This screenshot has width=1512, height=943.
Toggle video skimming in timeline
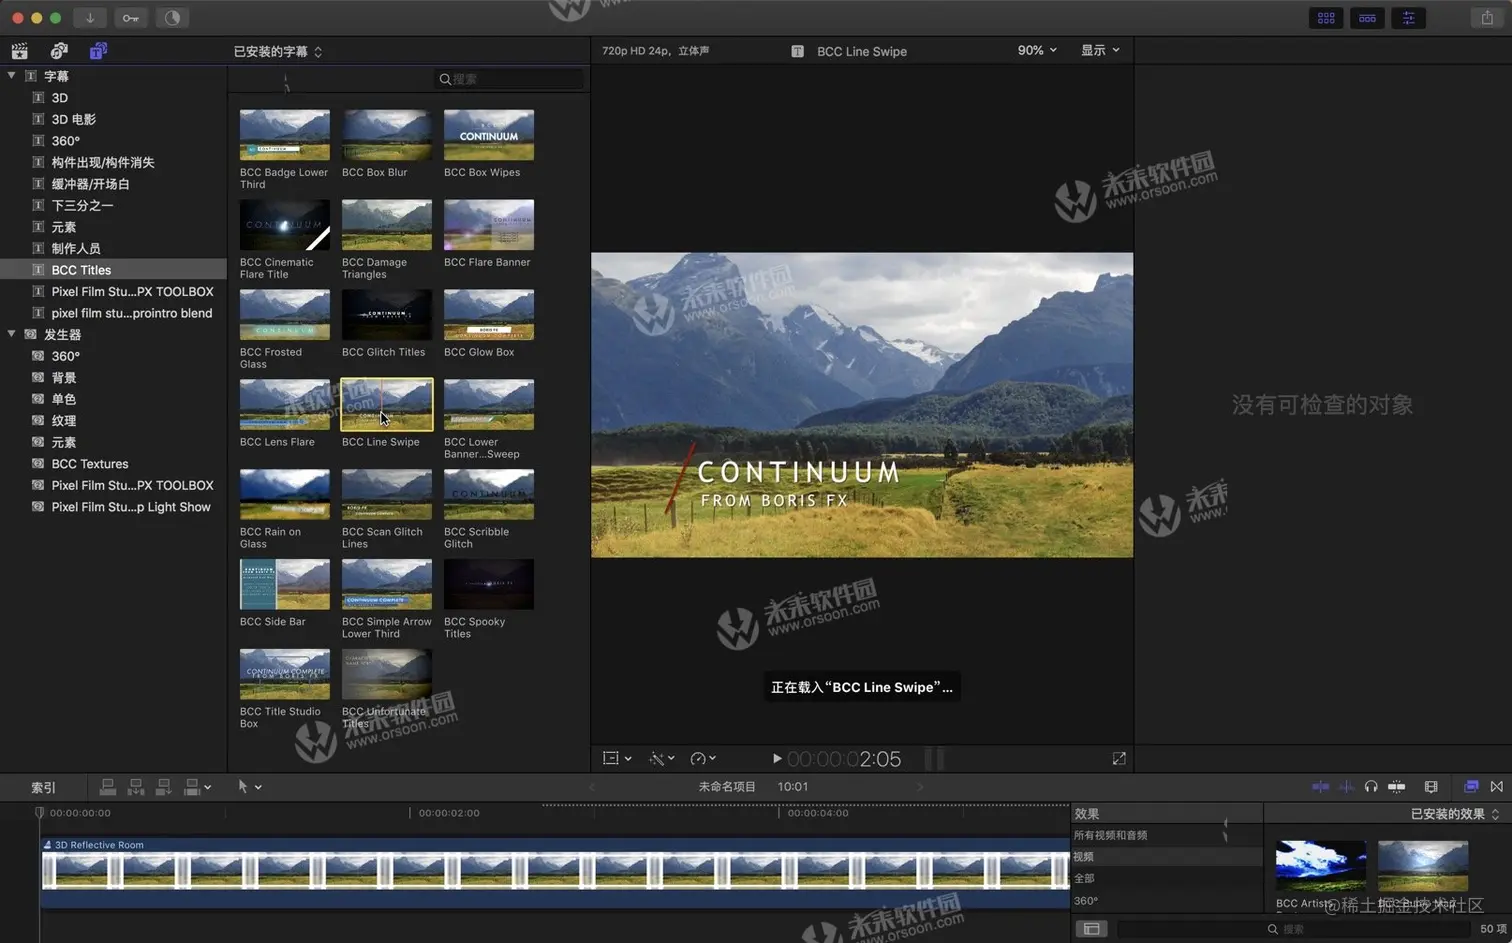[x=1320, y=787]
